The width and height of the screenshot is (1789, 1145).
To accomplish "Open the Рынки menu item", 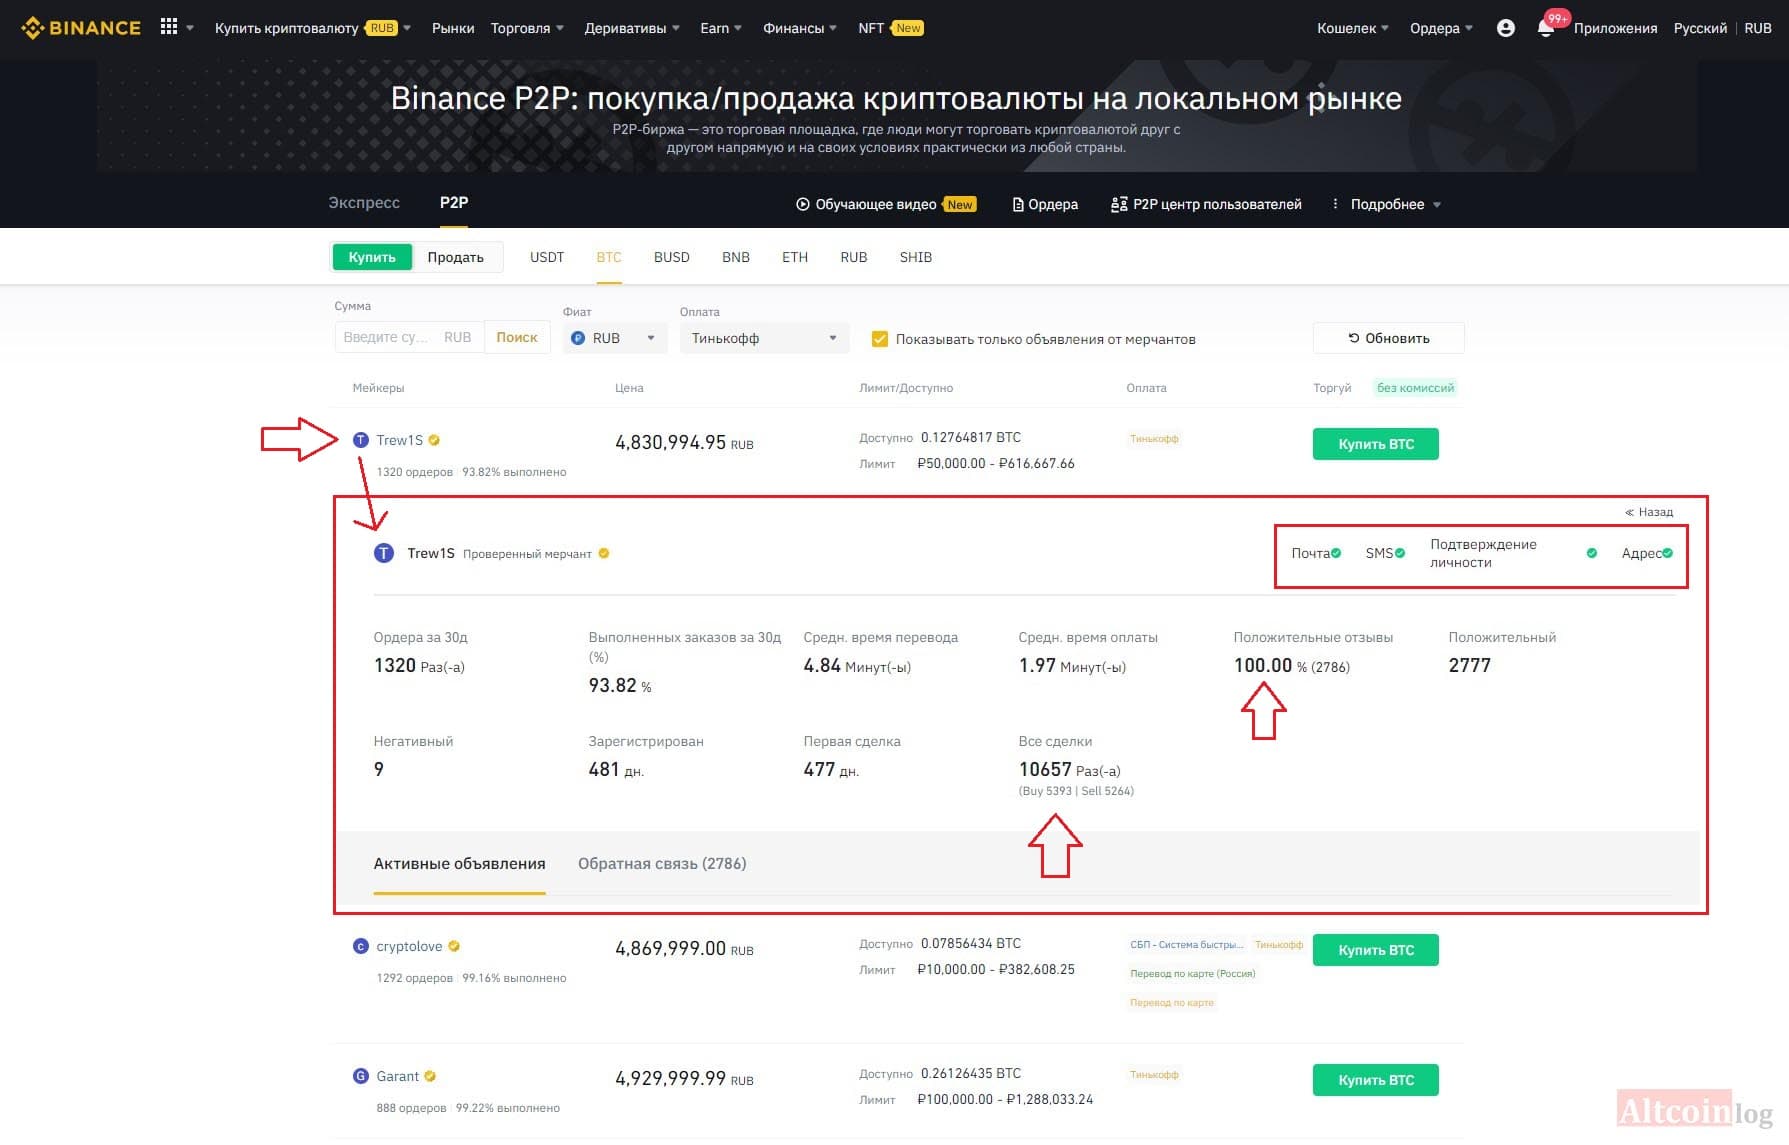I will (453, 28).
